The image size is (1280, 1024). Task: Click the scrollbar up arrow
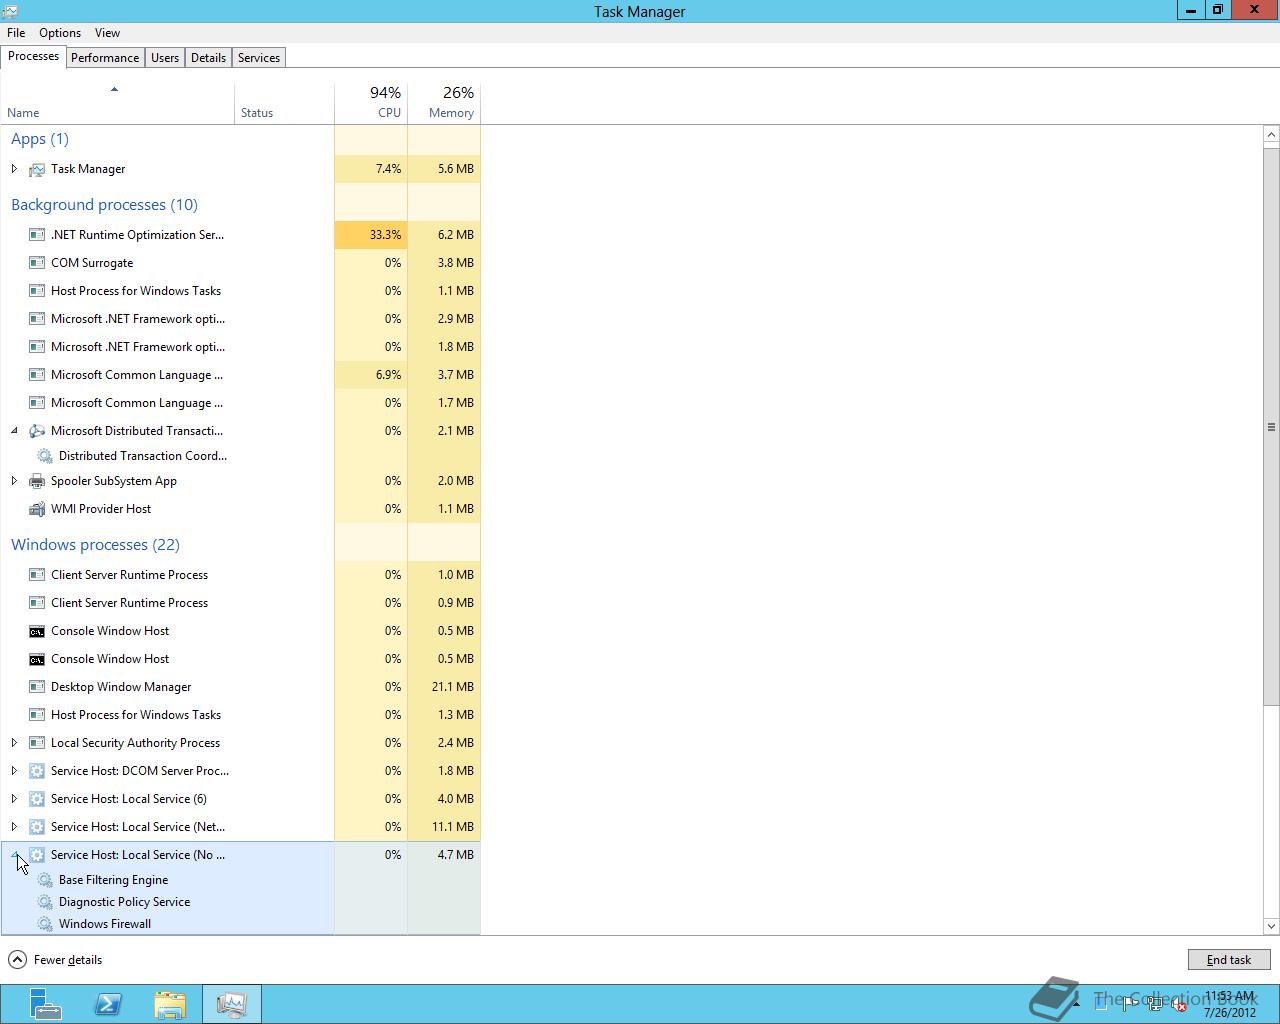click(x=1271, y=134)
